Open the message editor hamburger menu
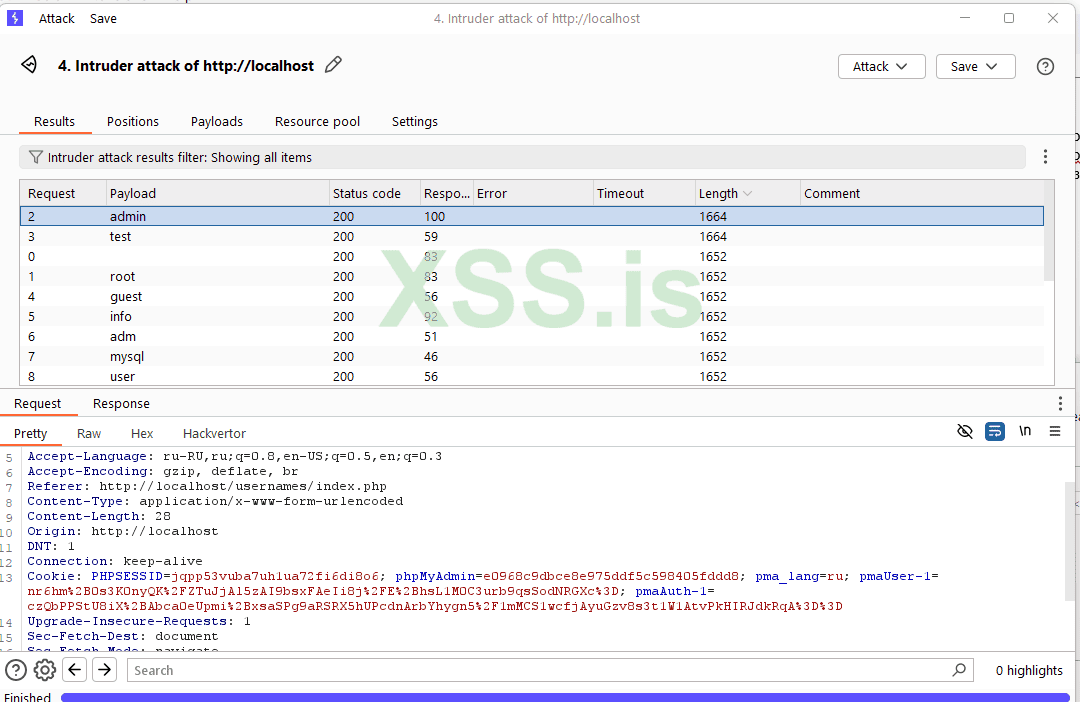Image resolution: width=1080 pixels, height=702 pixels. [1054, 432]
